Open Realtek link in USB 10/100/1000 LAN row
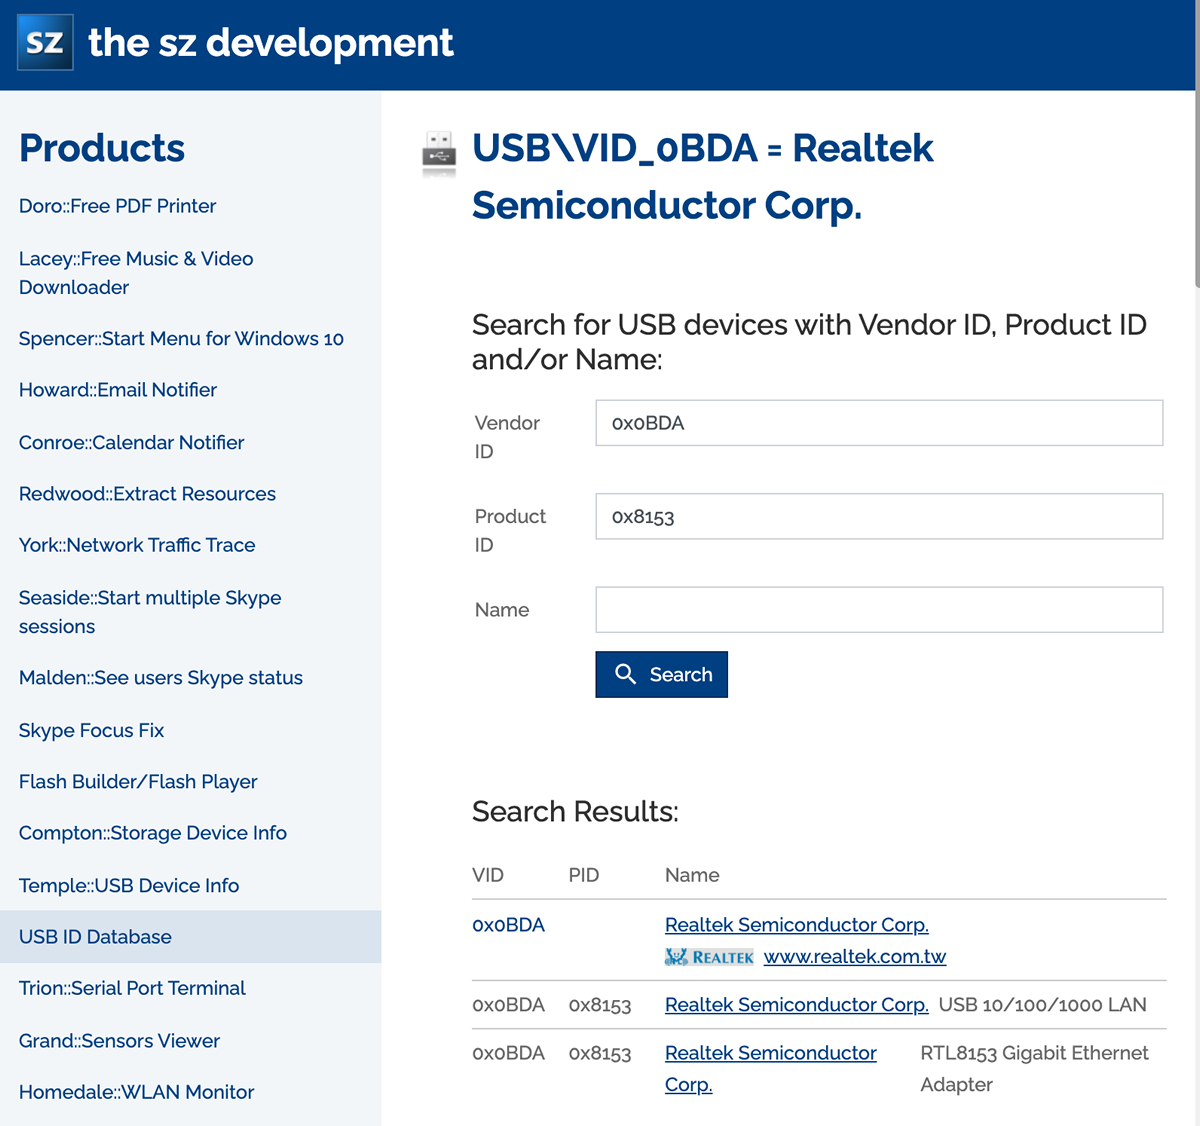The width and height of the screenshot is (1200, 1126). click(797, 1005)
